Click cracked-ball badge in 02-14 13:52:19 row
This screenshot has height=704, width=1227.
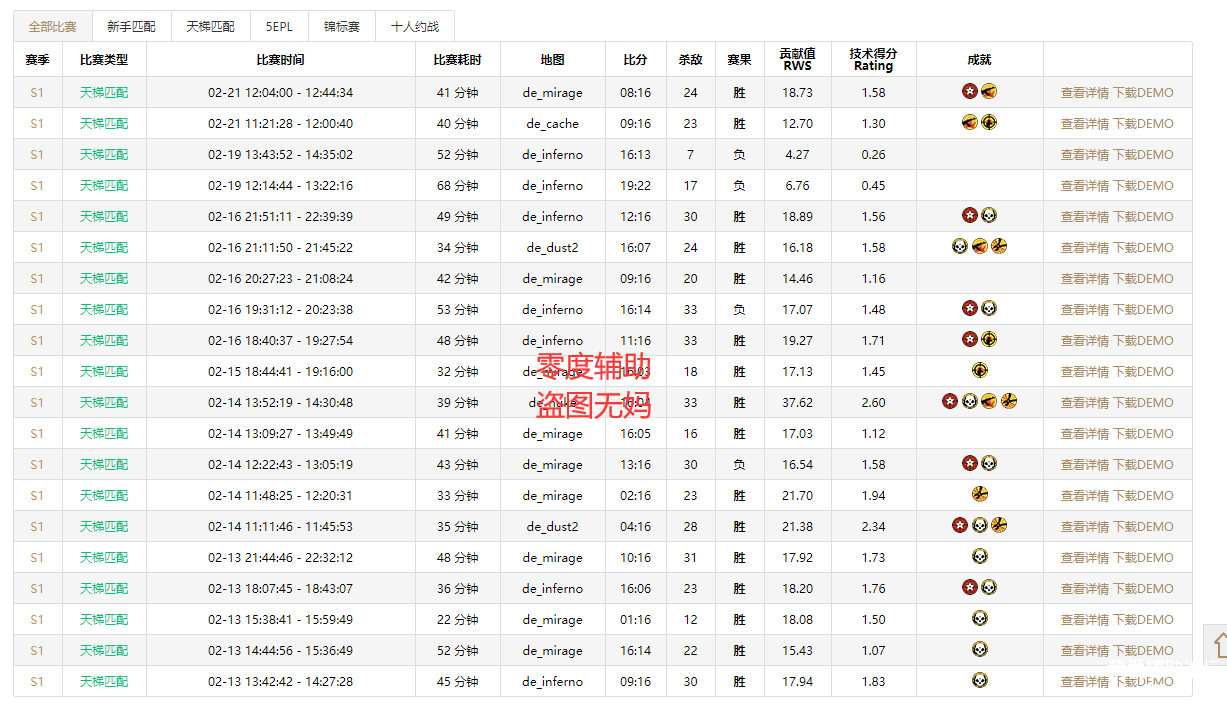[1008, 402]
